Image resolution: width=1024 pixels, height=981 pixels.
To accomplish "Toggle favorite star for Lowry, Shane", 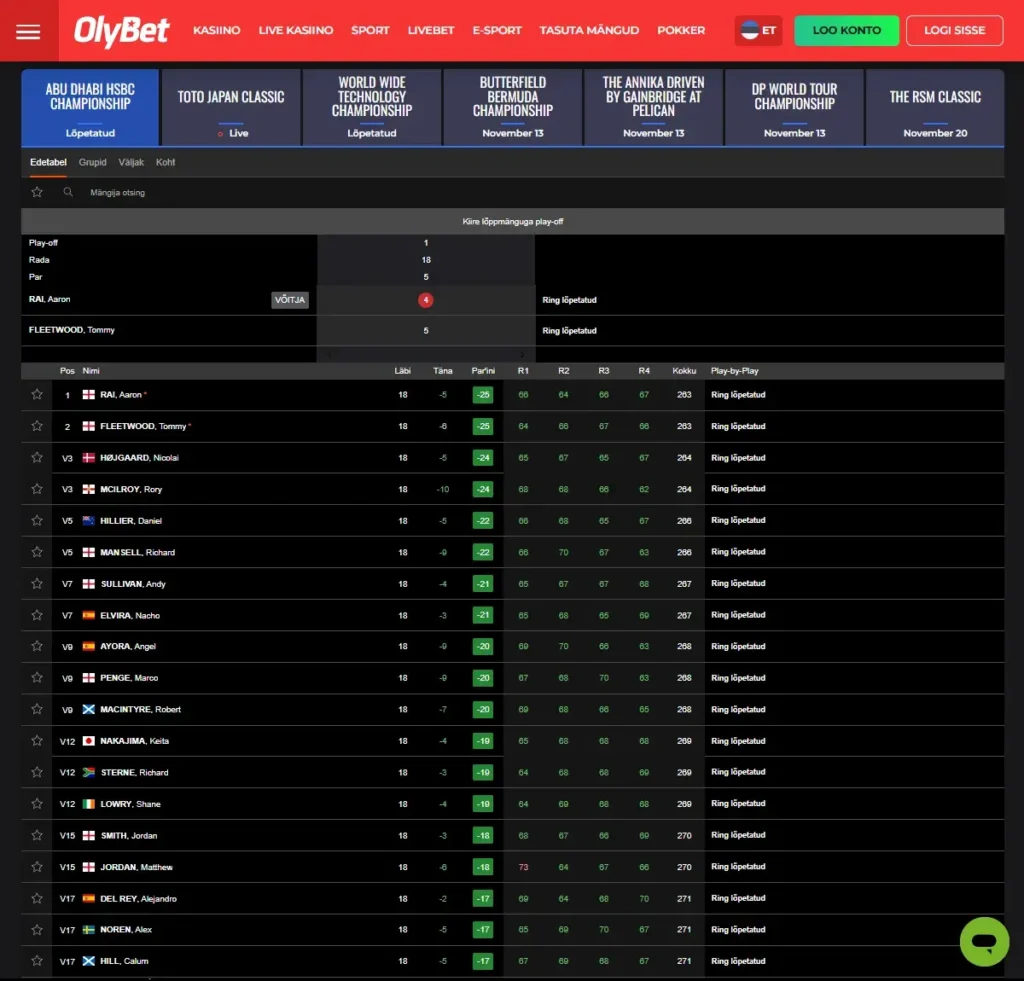I will 37,804.
